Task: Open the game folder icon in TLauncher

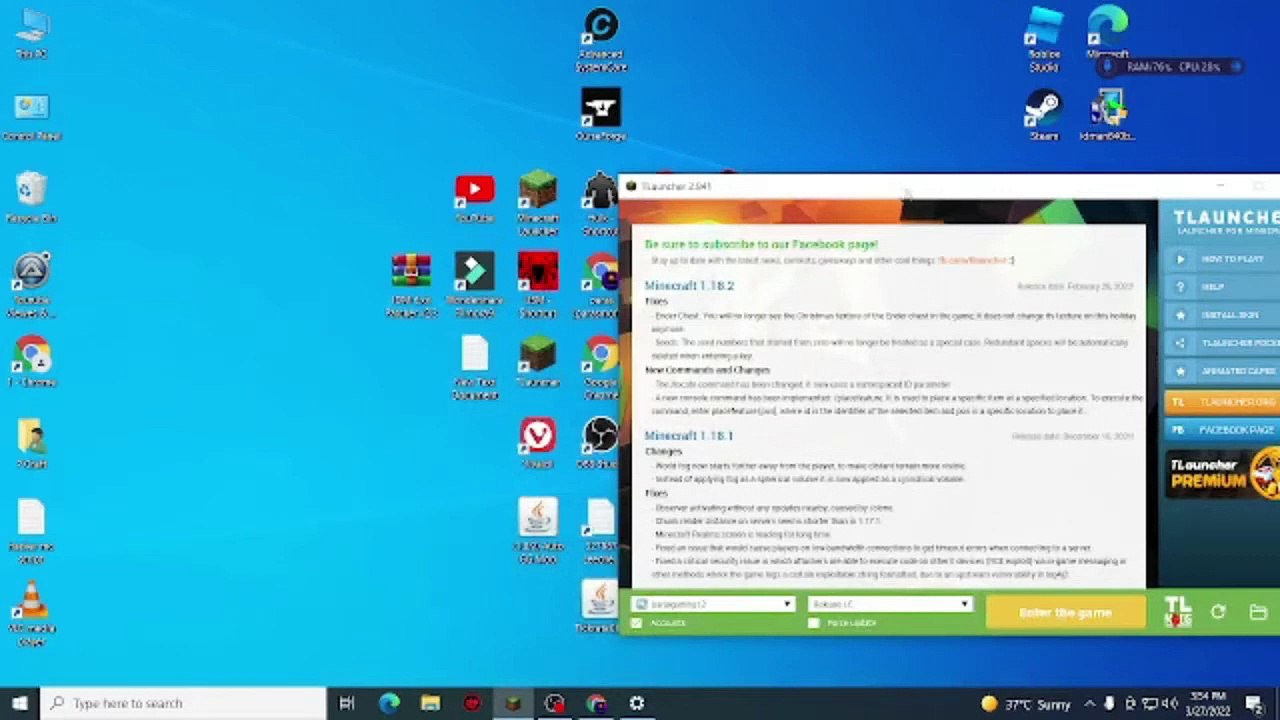Action: (1258, 612)
